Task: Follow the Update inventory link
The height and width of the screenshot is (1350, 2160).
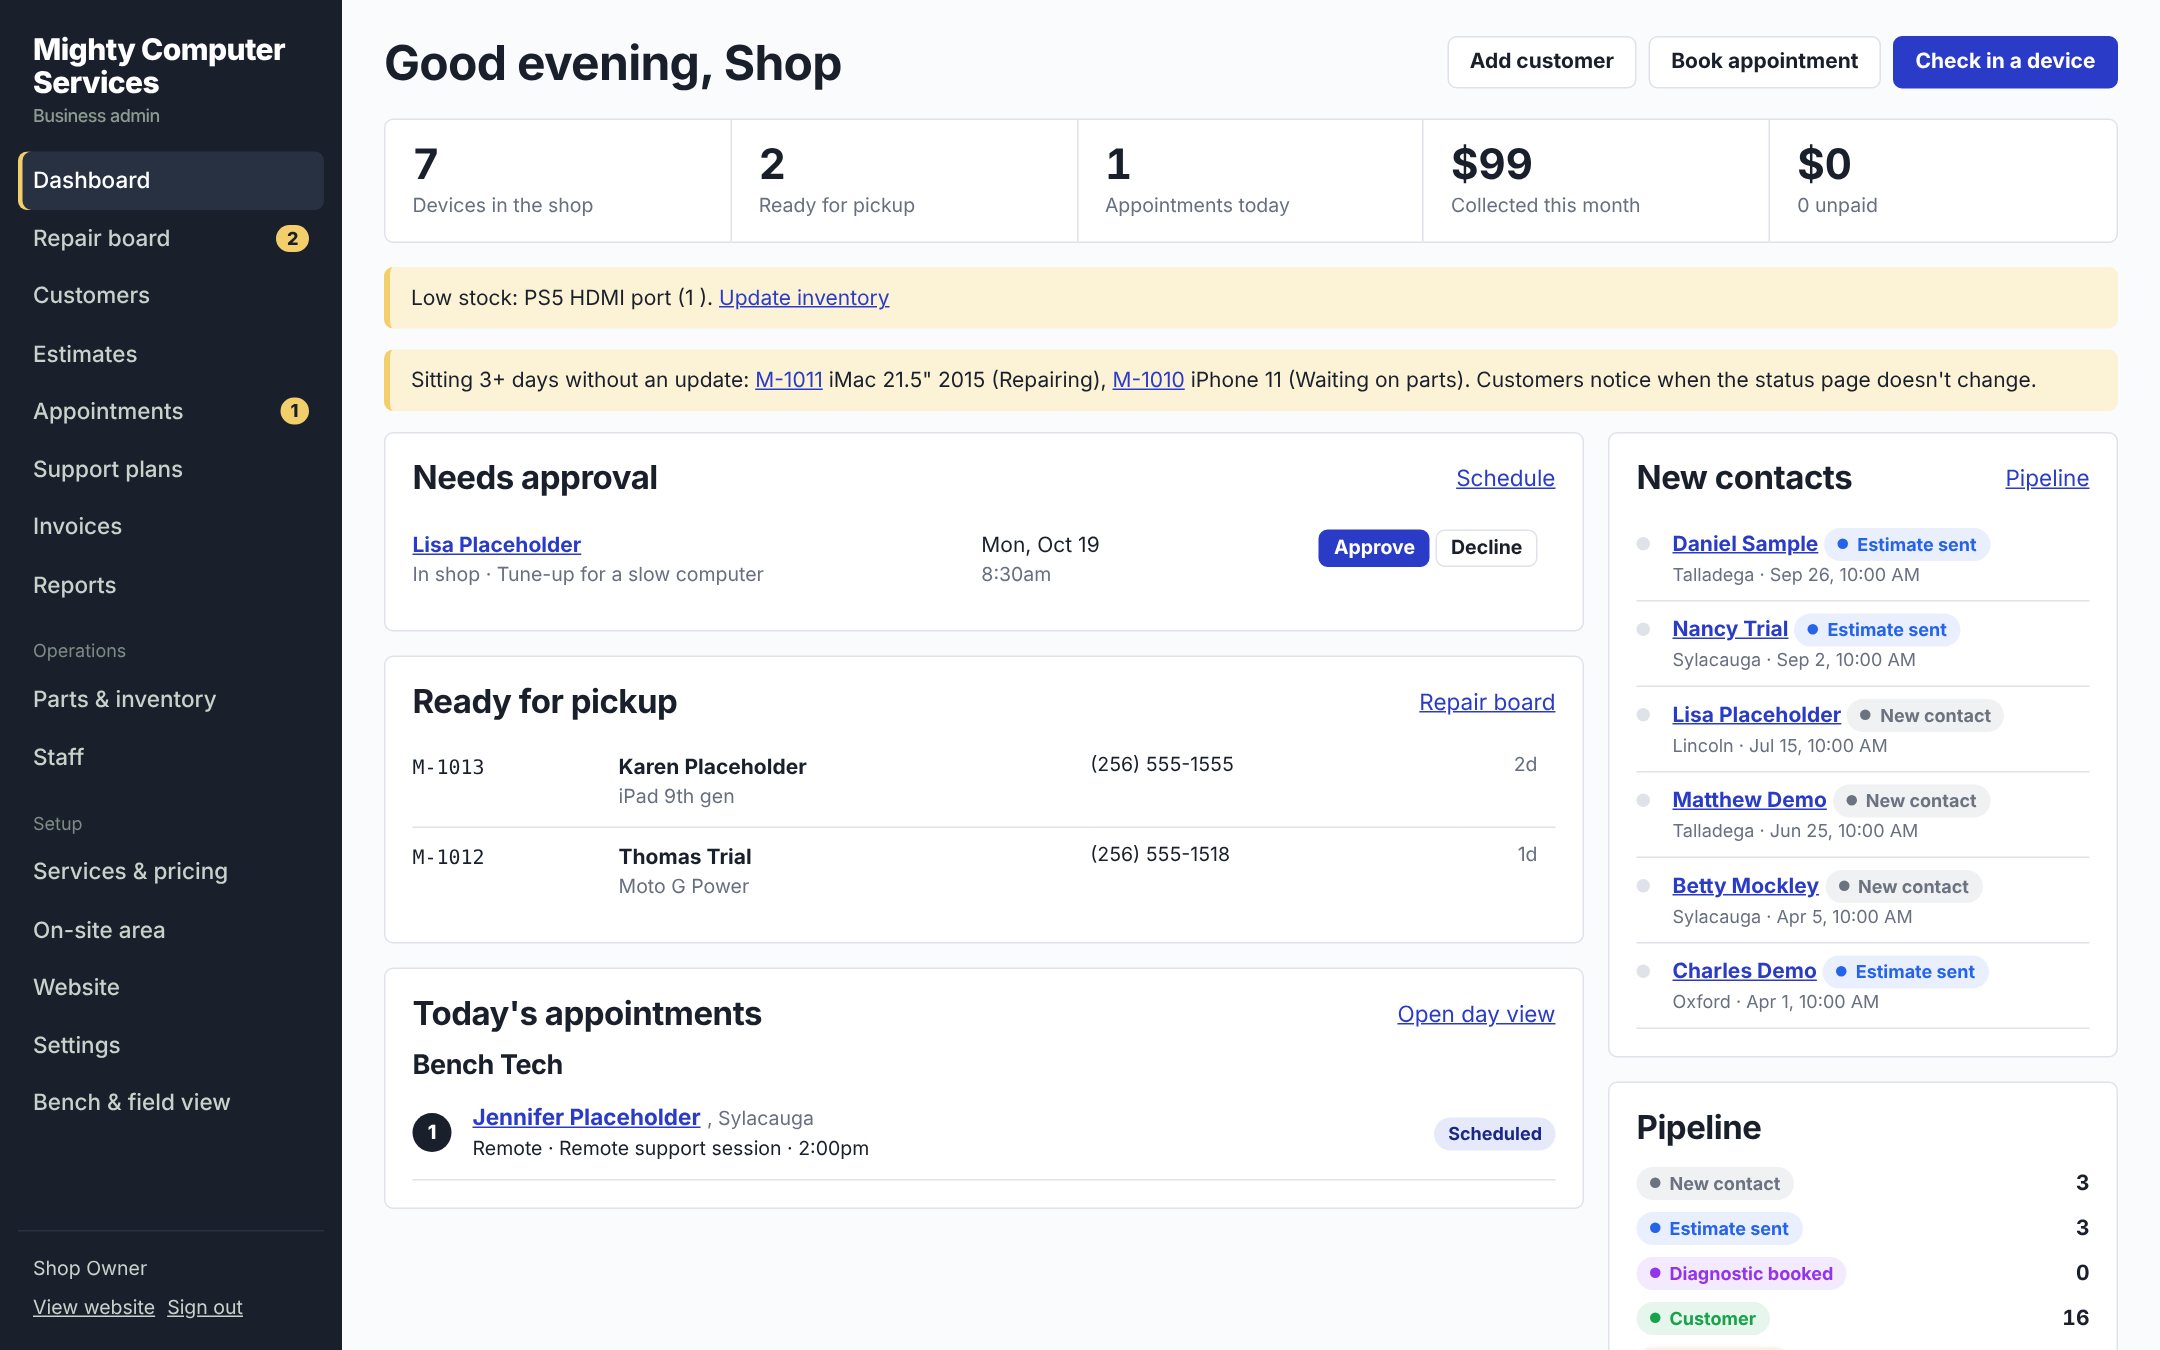Action: (x=804, y=297)
